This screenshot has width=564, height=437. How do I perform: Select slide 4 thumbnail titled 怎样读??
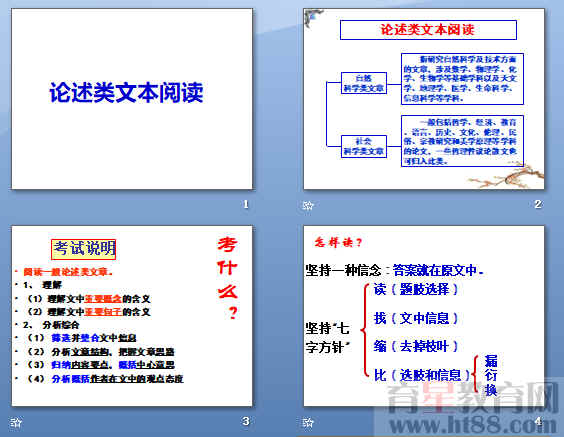pos(424,316)
